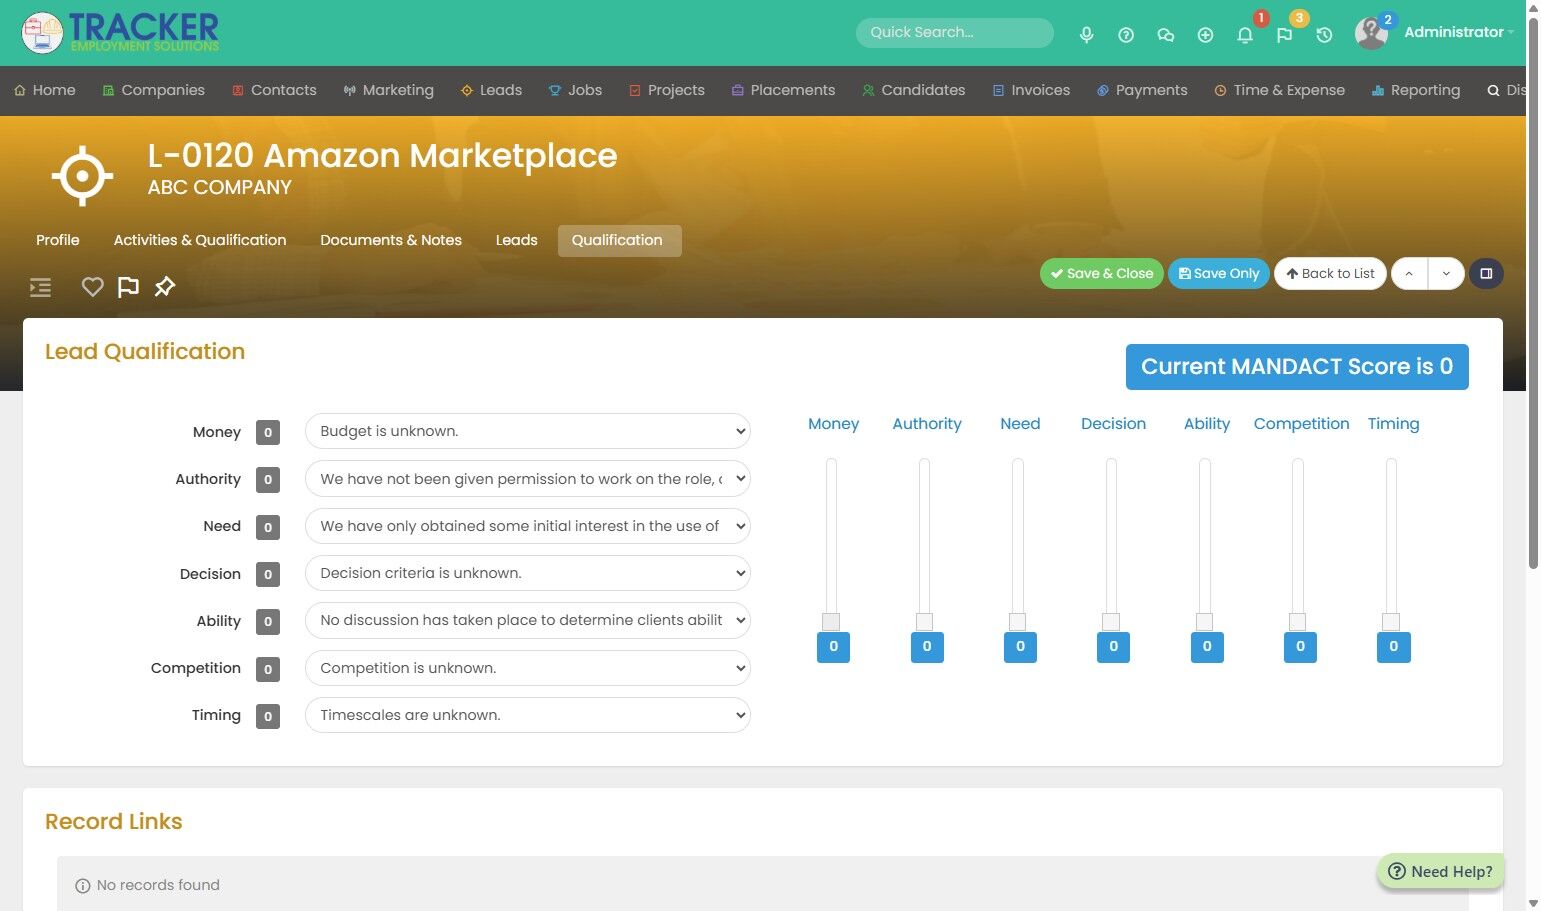Open the Need interest dropdown

point(527,526)
